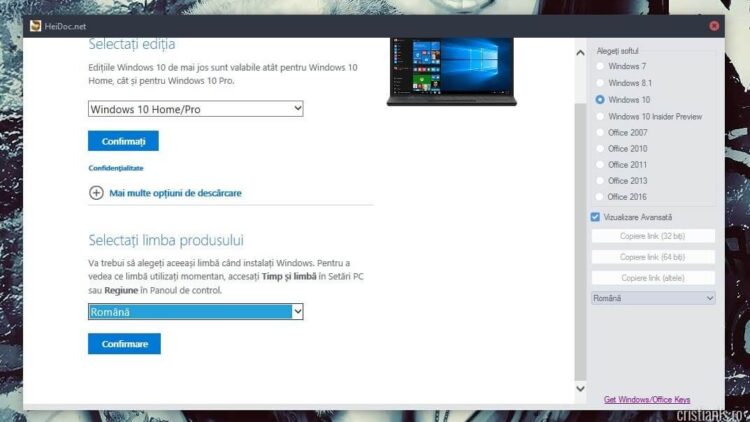Select the Windows 8.1 radio button
750x422 pixels.
(x=600, y=83)
